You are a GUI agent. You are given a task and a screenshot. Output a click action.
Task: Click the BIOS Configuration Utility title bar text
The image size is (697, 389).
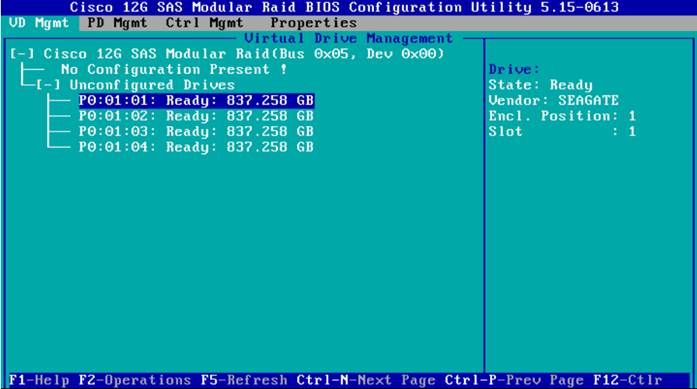point(344,8)
